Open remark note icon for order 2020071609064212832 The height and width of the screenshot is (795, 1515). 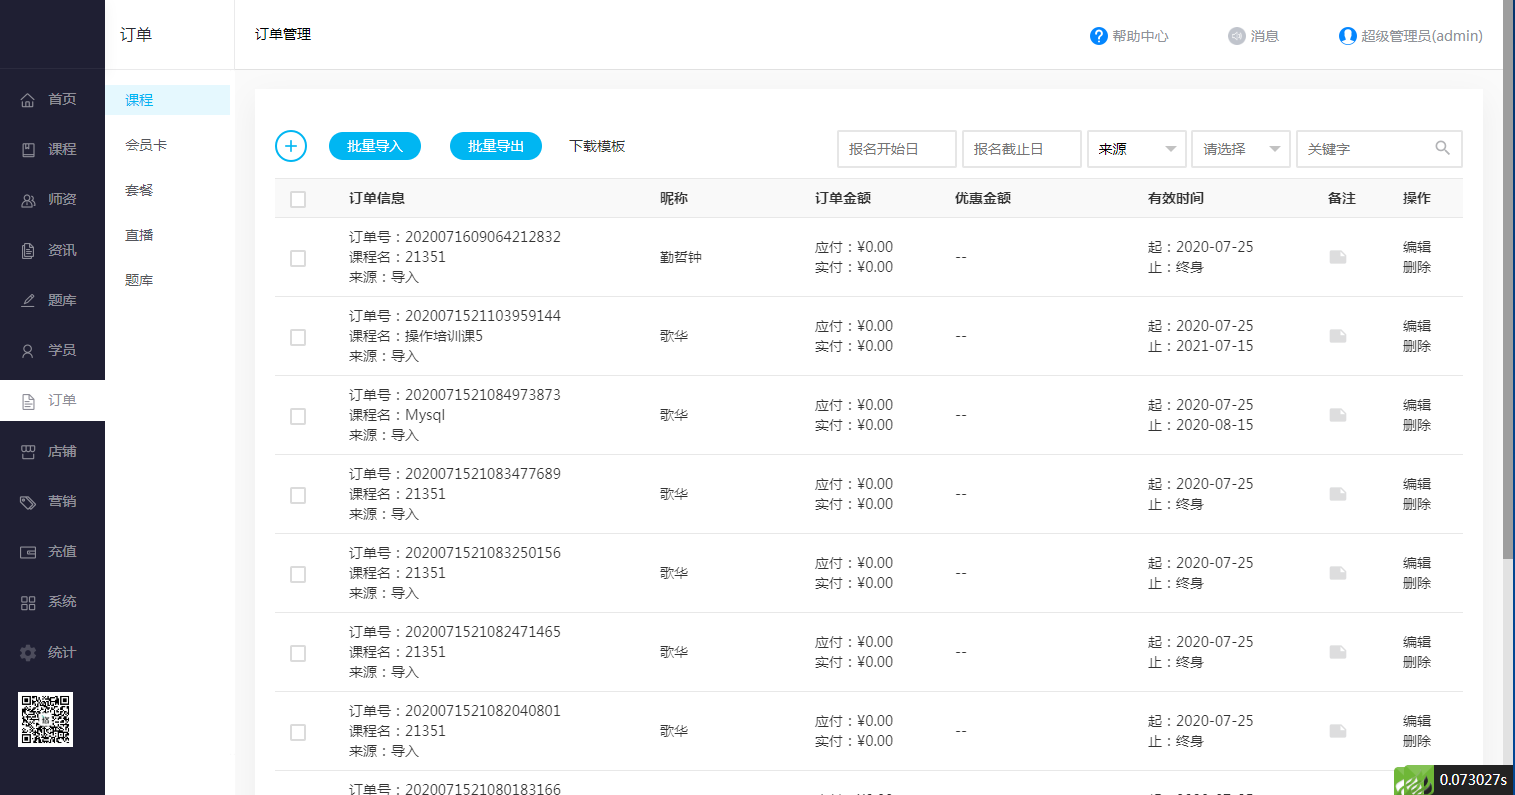1337,257
